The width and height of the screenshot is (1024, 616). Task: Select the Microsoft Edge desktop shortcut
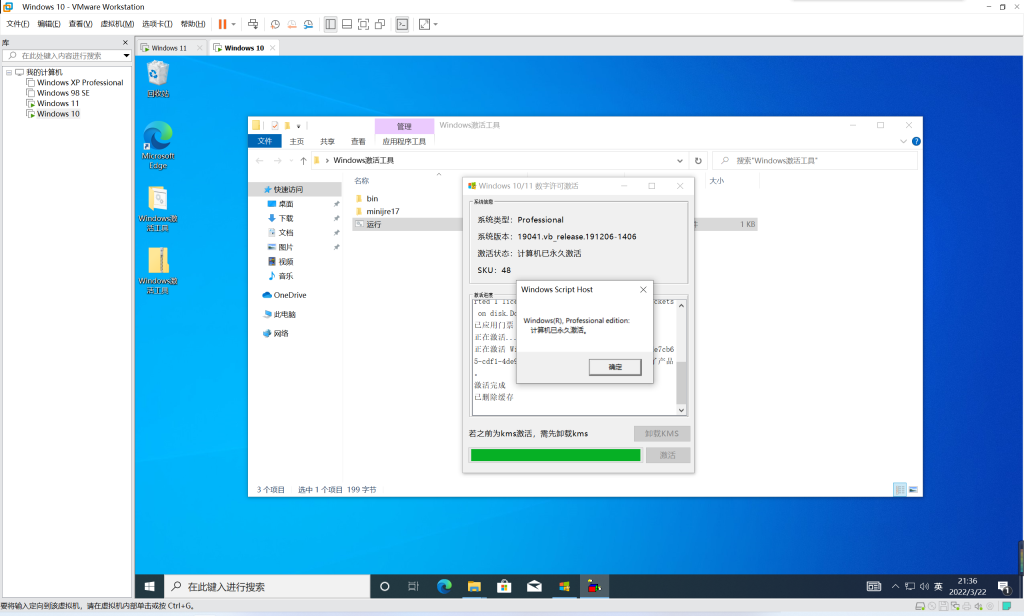pos(158,146)
